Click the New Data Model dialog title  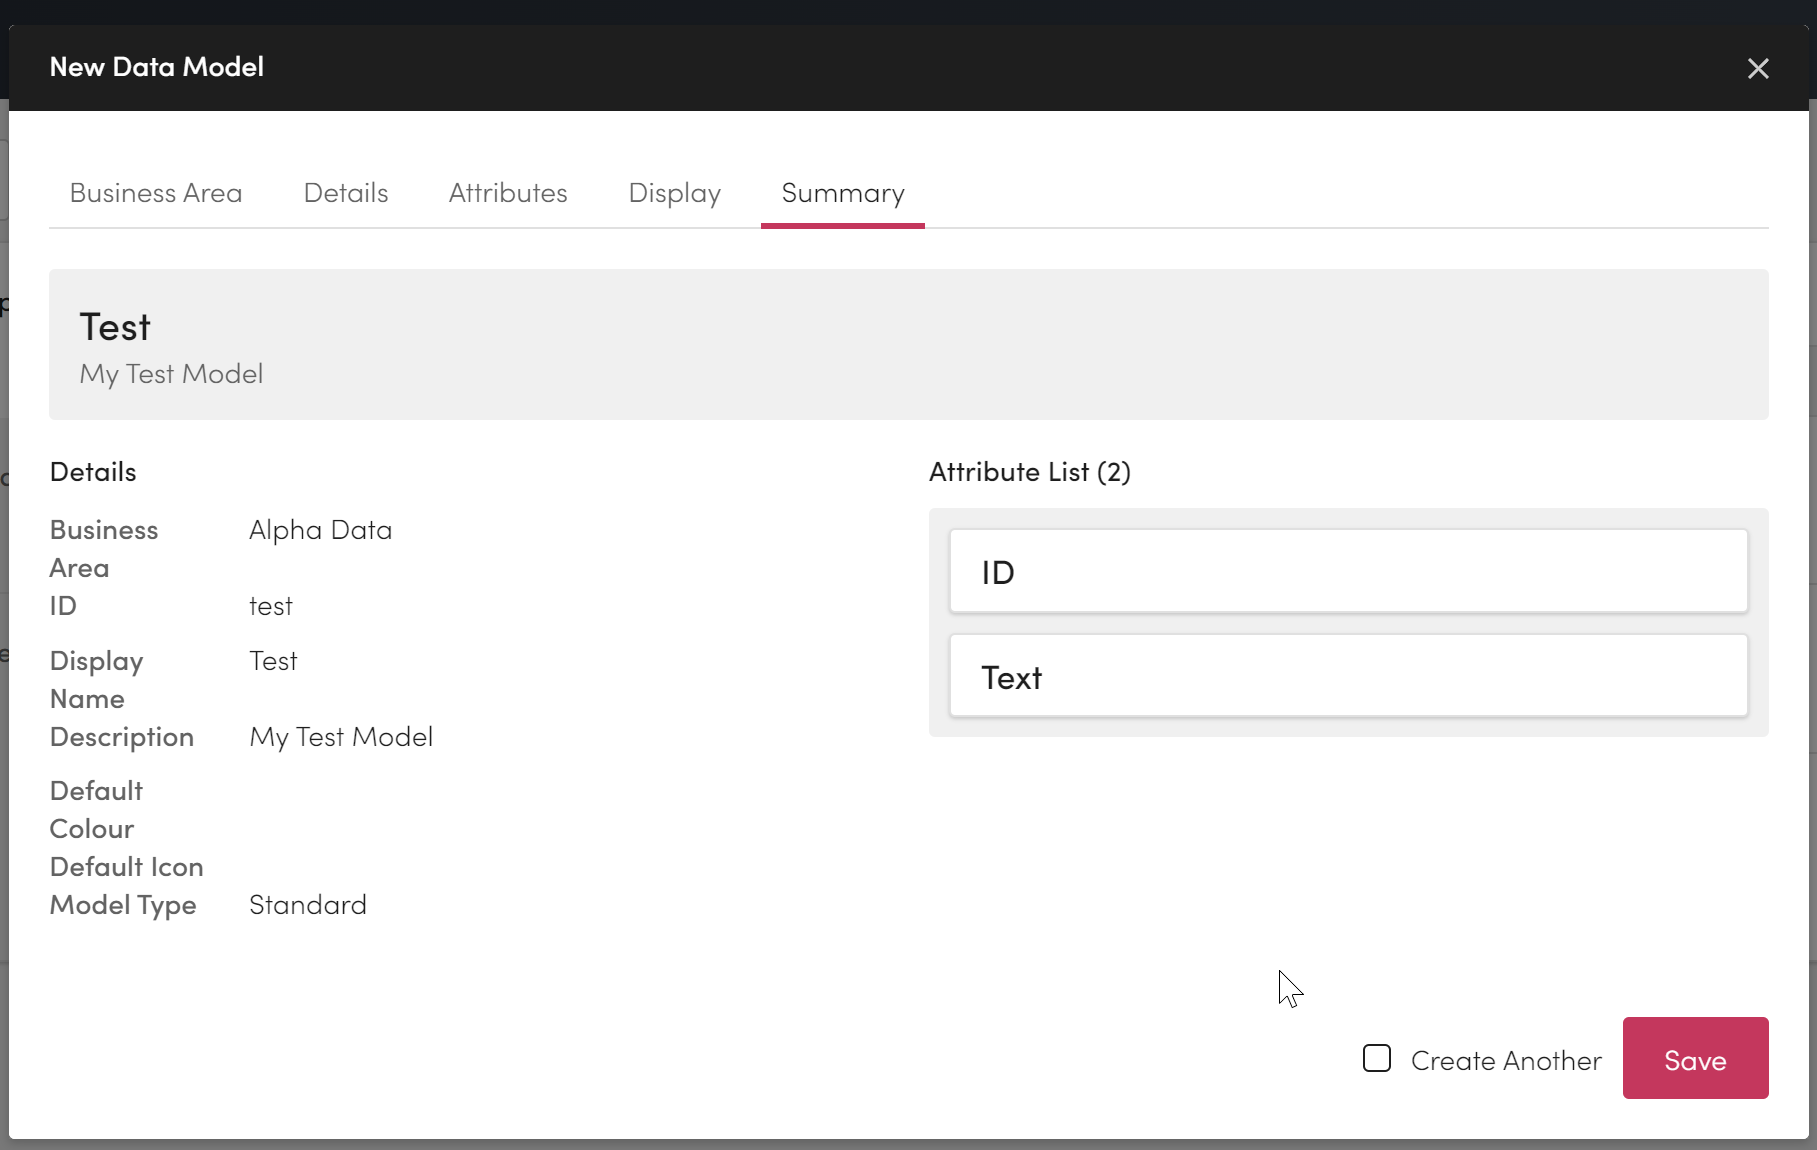tap(157, 67)
